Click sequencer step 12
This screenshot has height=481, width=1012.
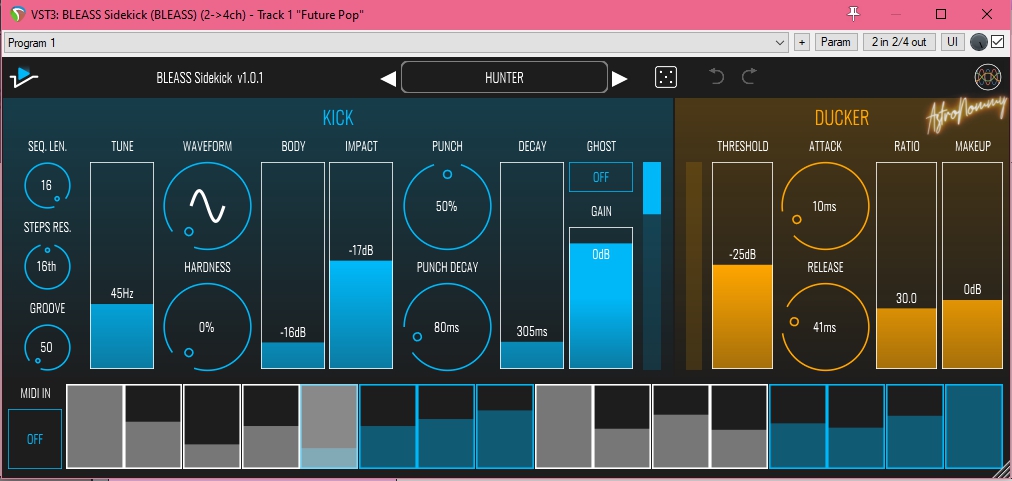(739, 426)
